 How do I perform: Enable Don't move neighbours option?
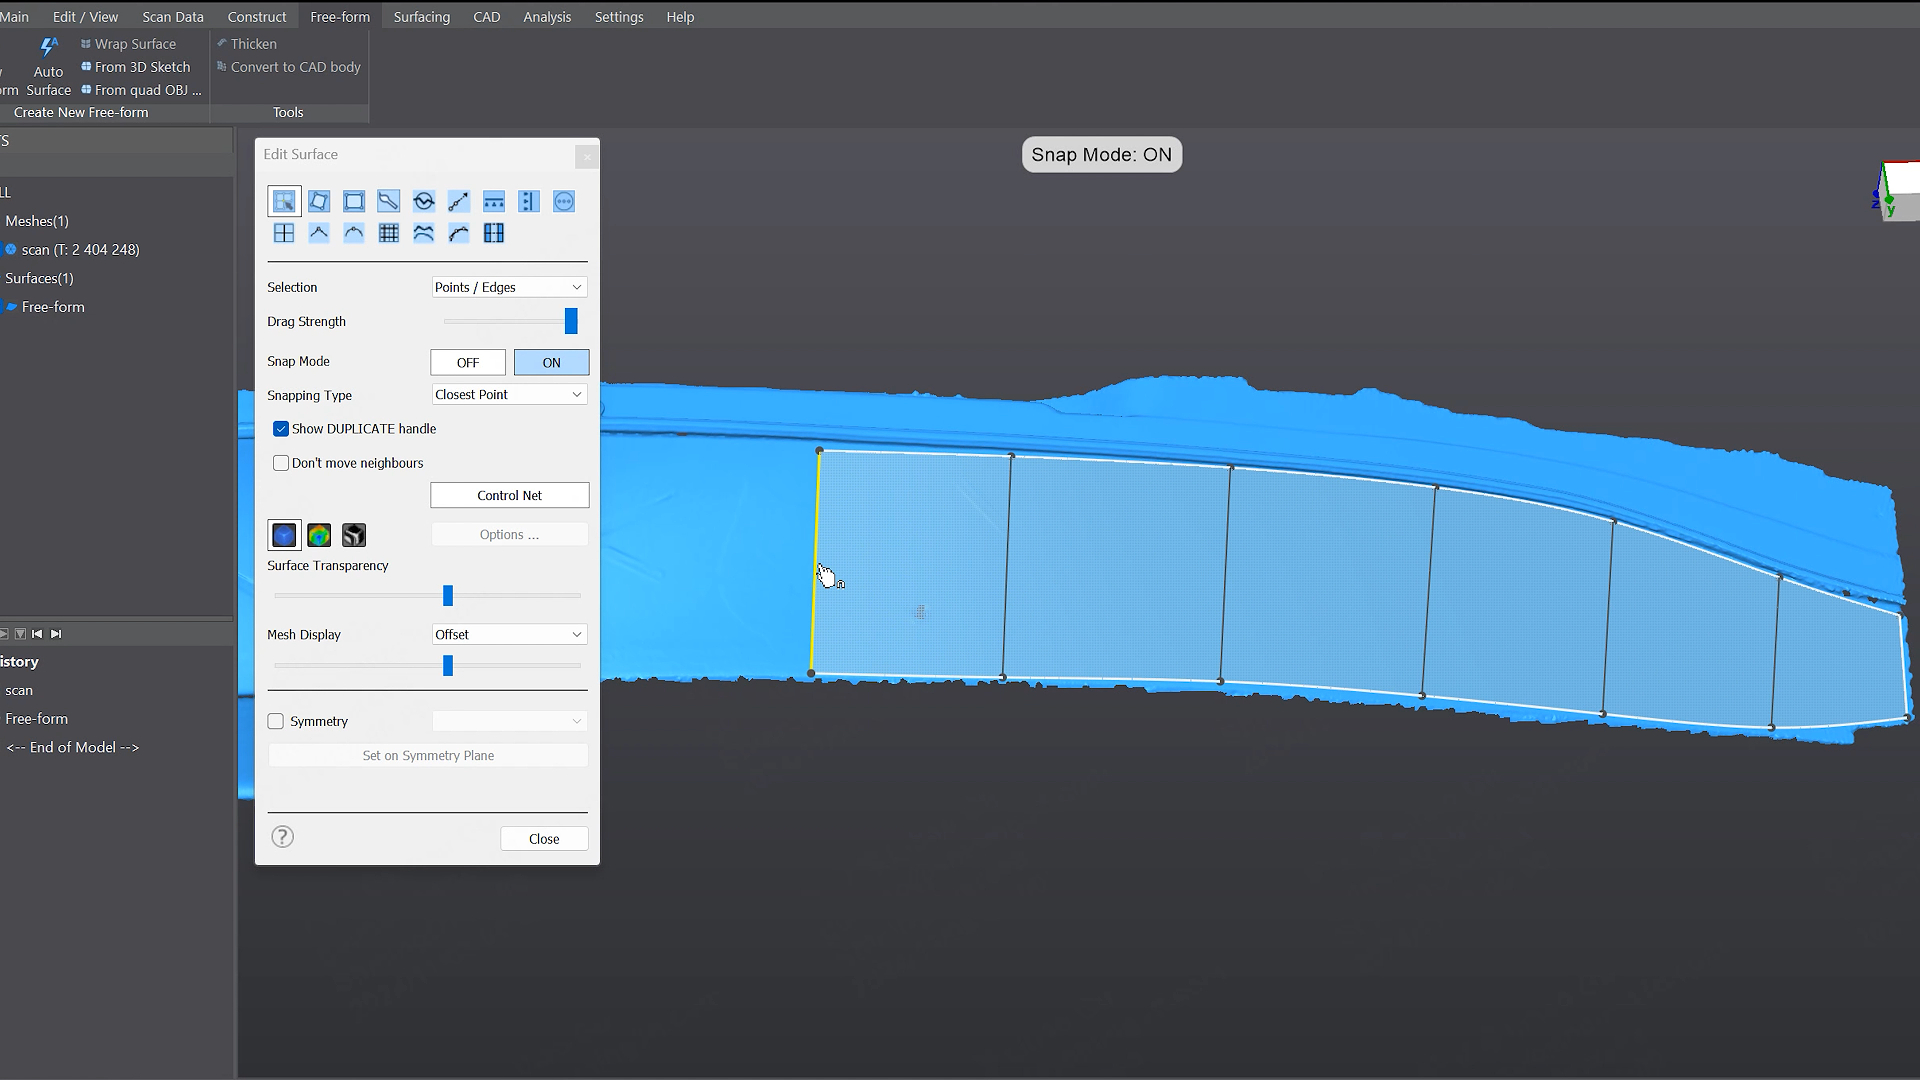point(281,462)
